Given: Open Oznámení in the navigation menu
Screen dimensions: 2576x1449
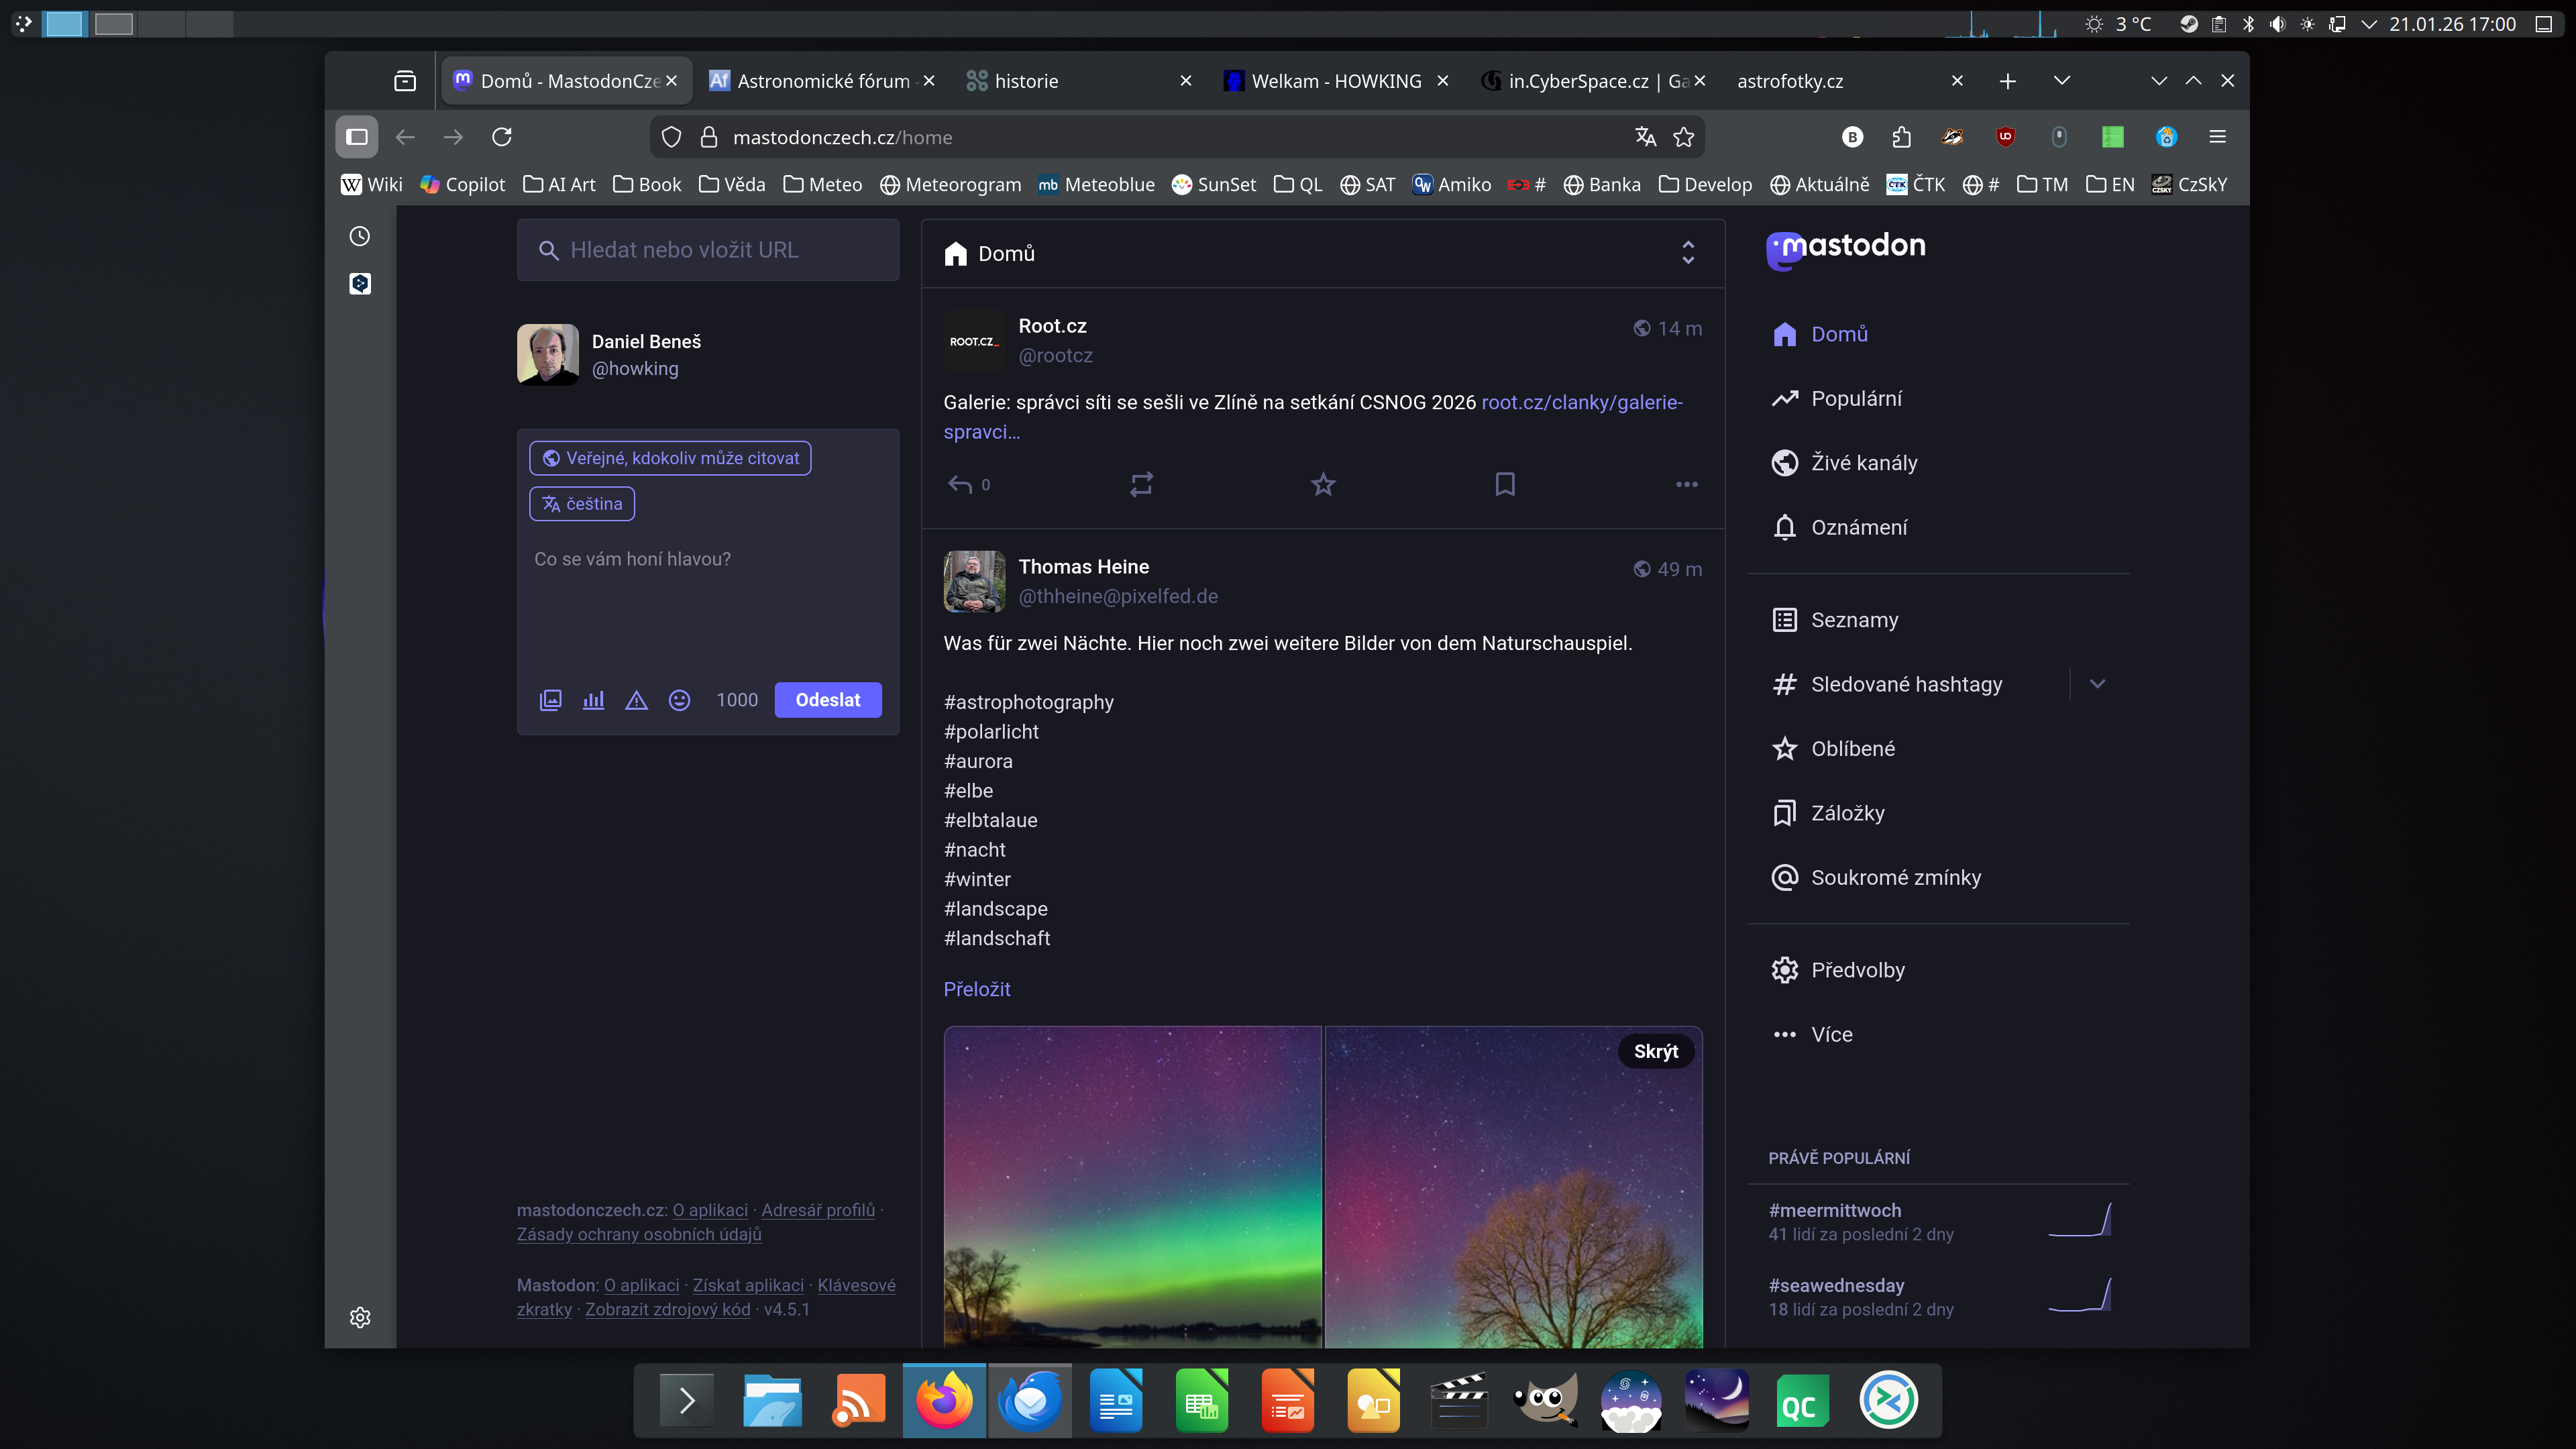Looking at the screenshot, I should (x=1858, y=527).
